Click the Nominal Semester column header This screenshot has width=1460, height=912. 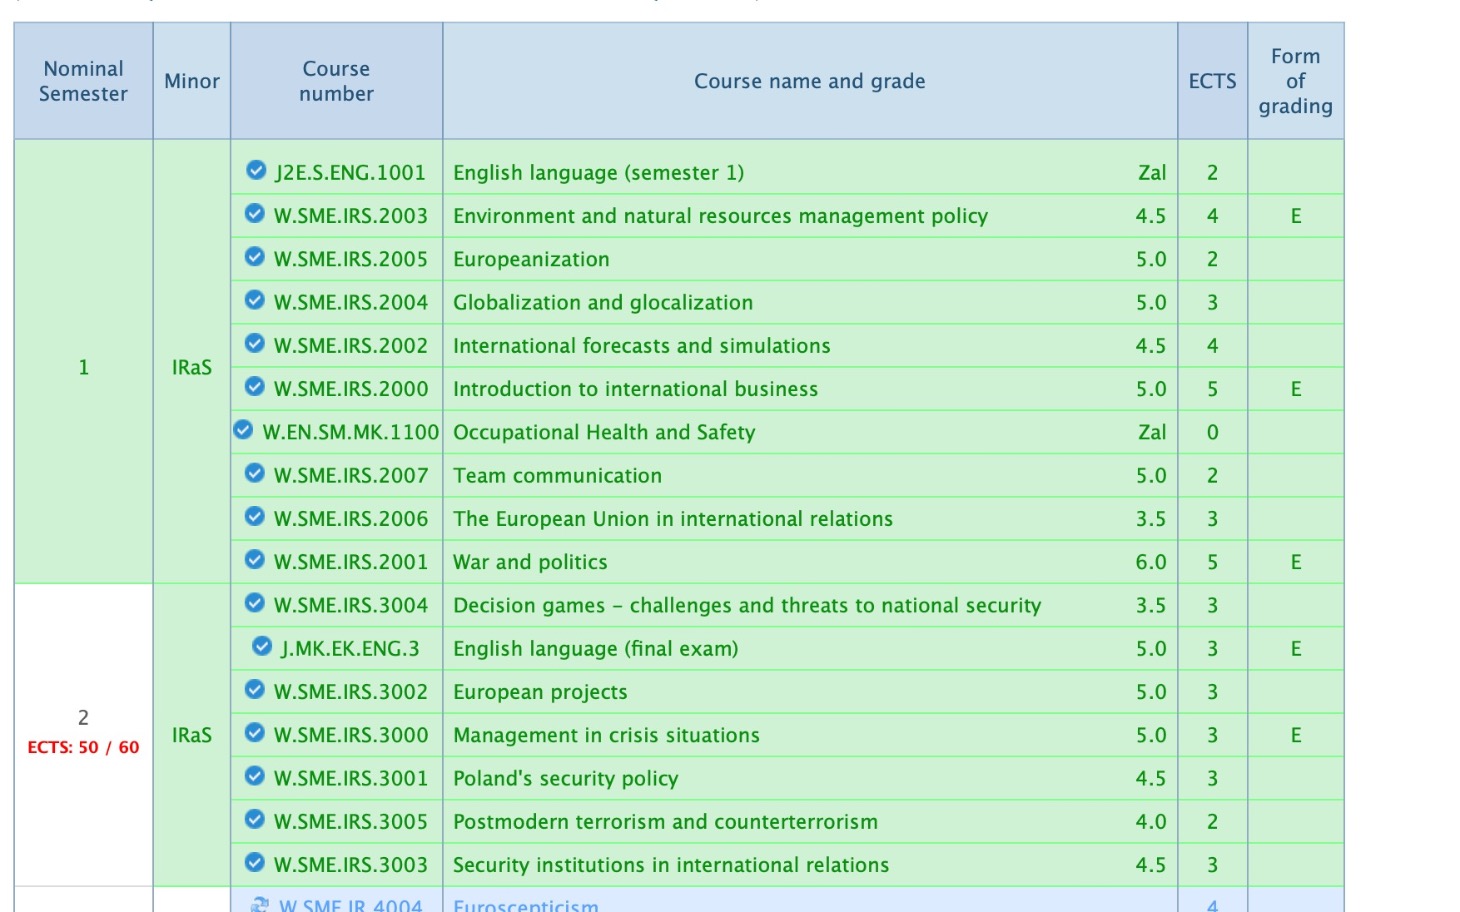click(83, 81)
